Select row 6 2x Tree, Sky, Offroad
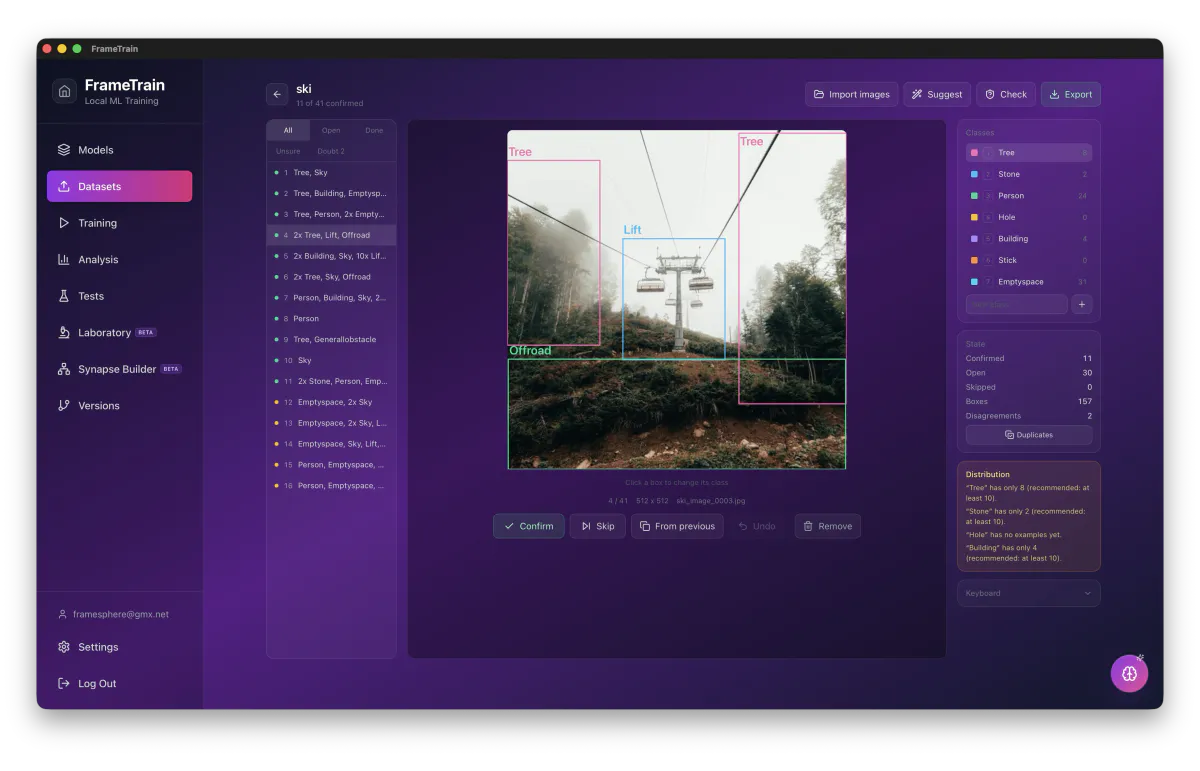 tap(331, 277)
